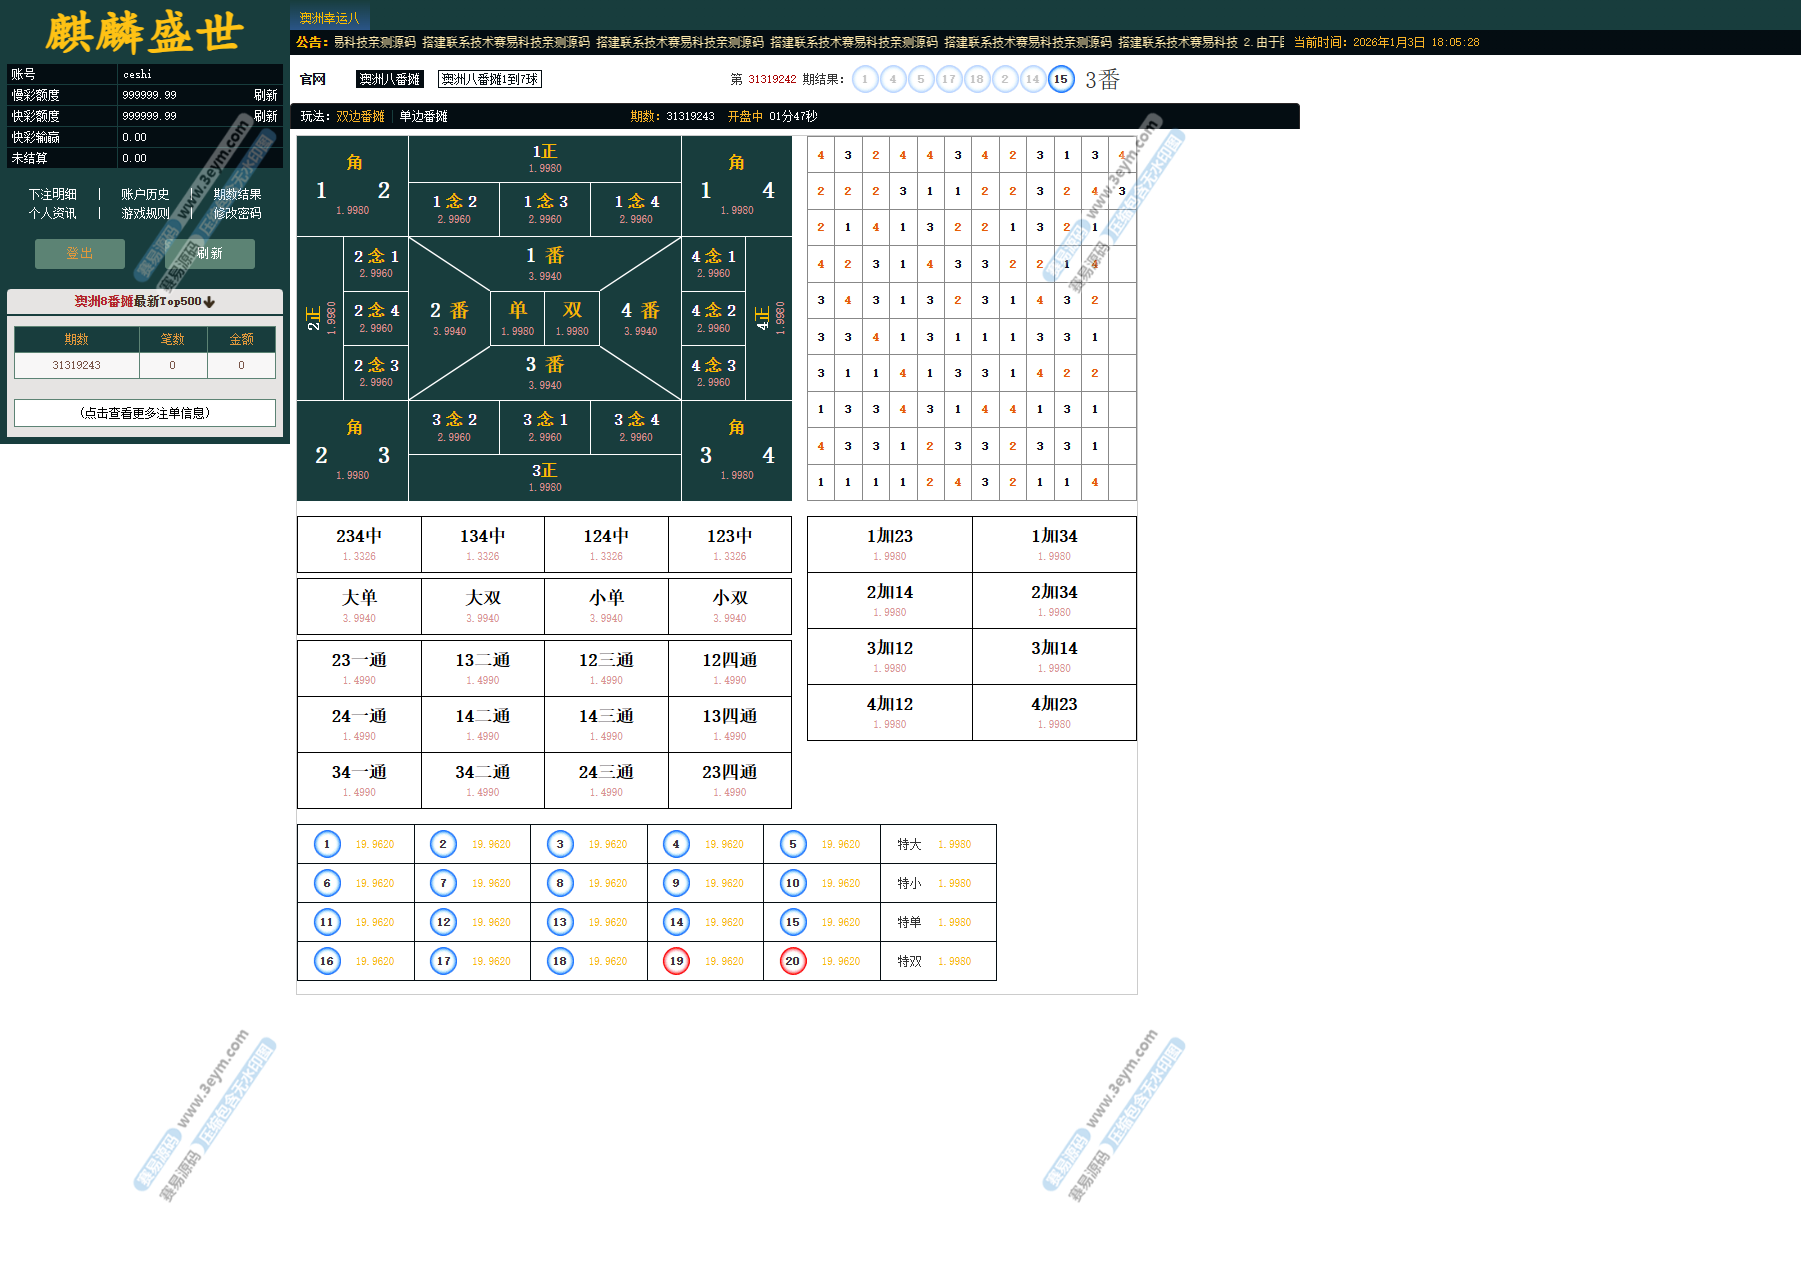Choose number ball 18
1801x1279 pixels.
(x=560, y=961)
